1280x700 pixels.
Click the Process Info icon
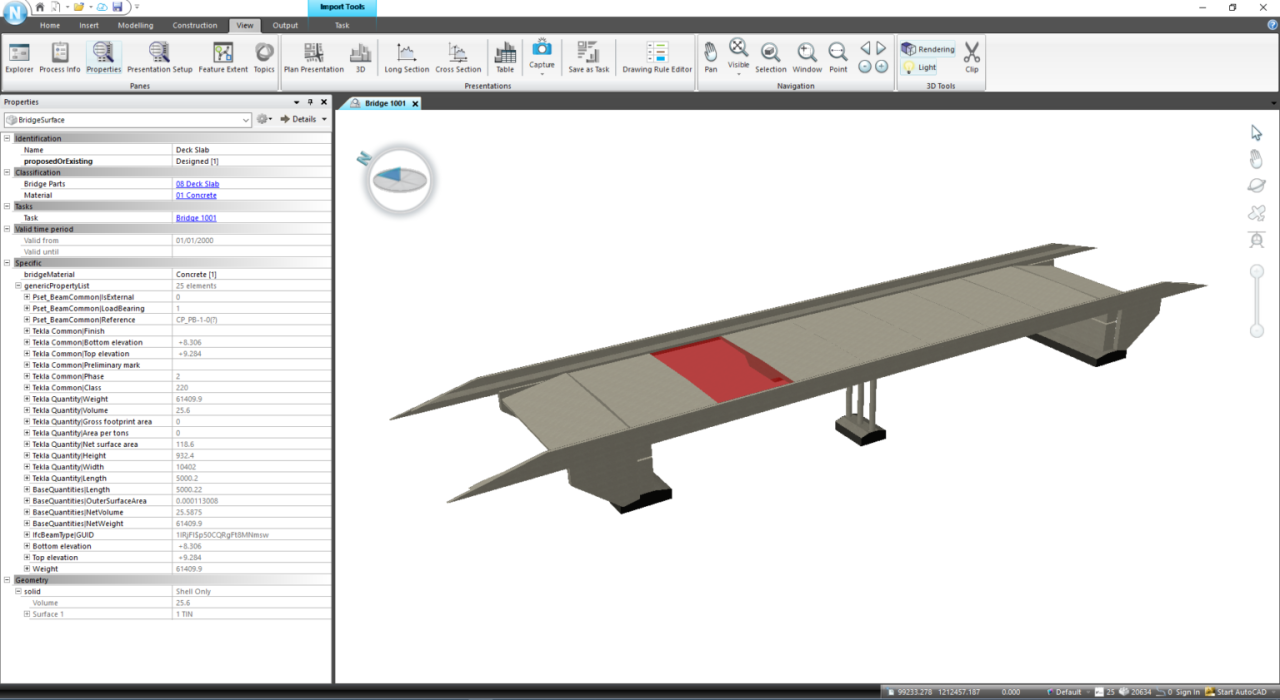(x=60, y=57)
